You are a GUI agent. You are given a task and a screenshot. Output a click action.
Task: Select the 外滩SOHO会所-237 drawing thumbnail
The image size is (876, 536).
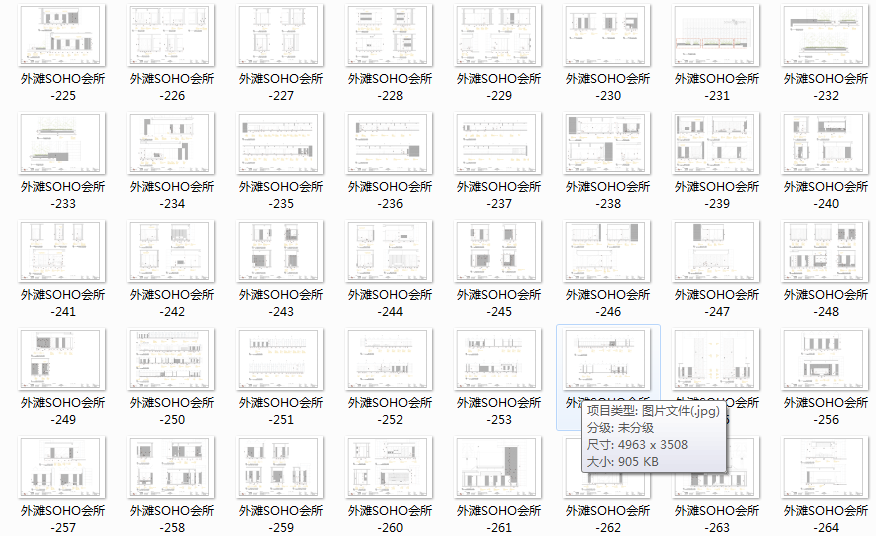[x=498, y=143]
